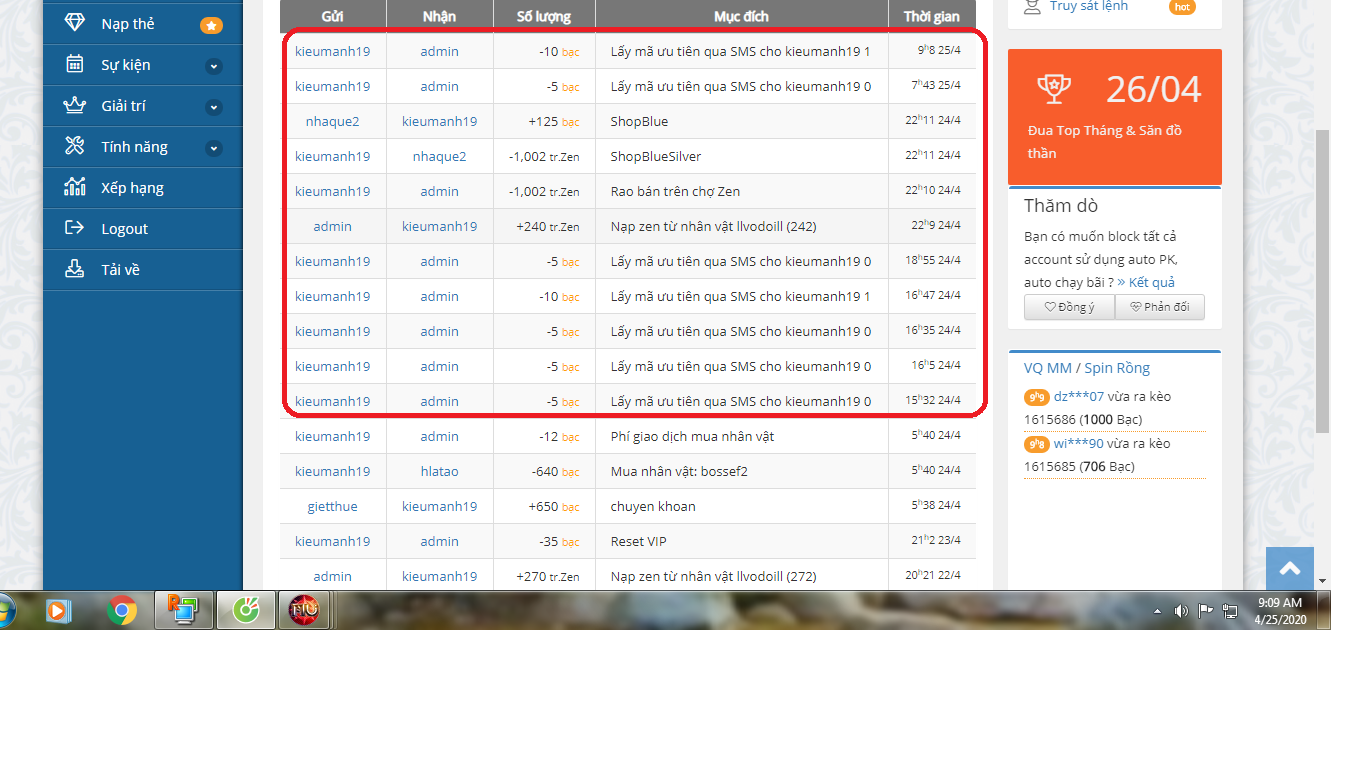This screenshot has width=1360, height=768.
Task: Expand the Sự kiện submenu arrow
Action: 213,66
